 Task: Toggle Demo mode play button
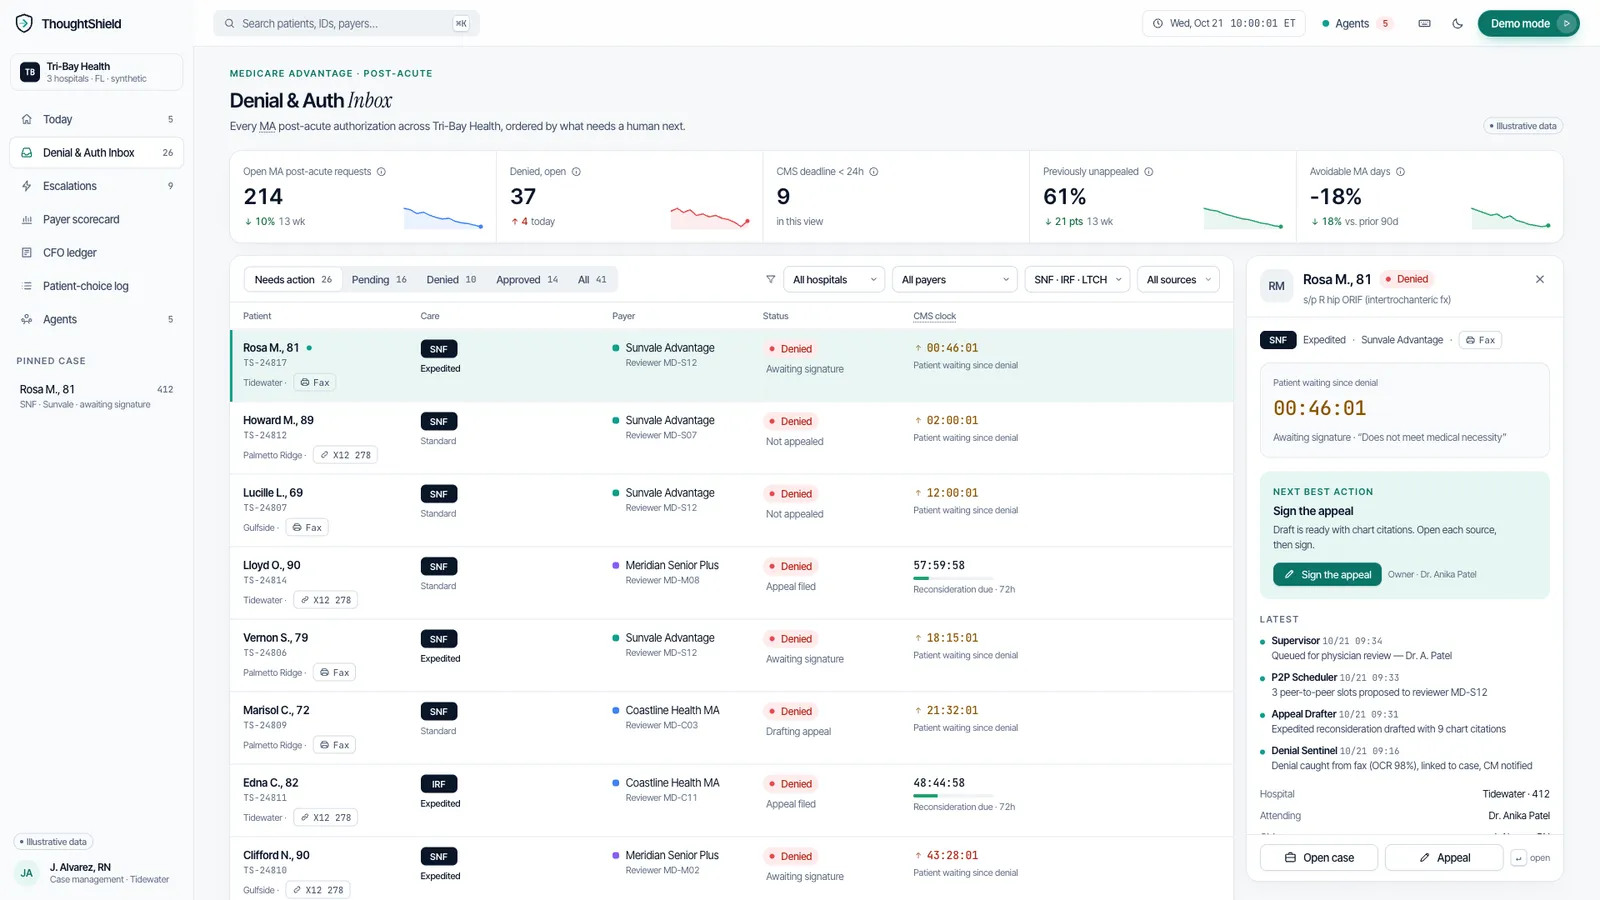point(1567,23)
